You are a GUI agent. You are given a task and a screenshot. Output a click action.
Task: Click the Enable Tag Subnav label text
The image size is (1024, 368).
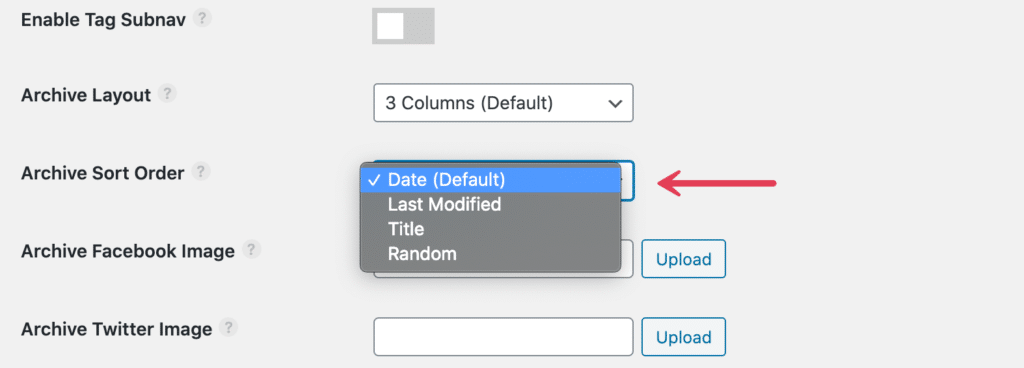point(104,20)
